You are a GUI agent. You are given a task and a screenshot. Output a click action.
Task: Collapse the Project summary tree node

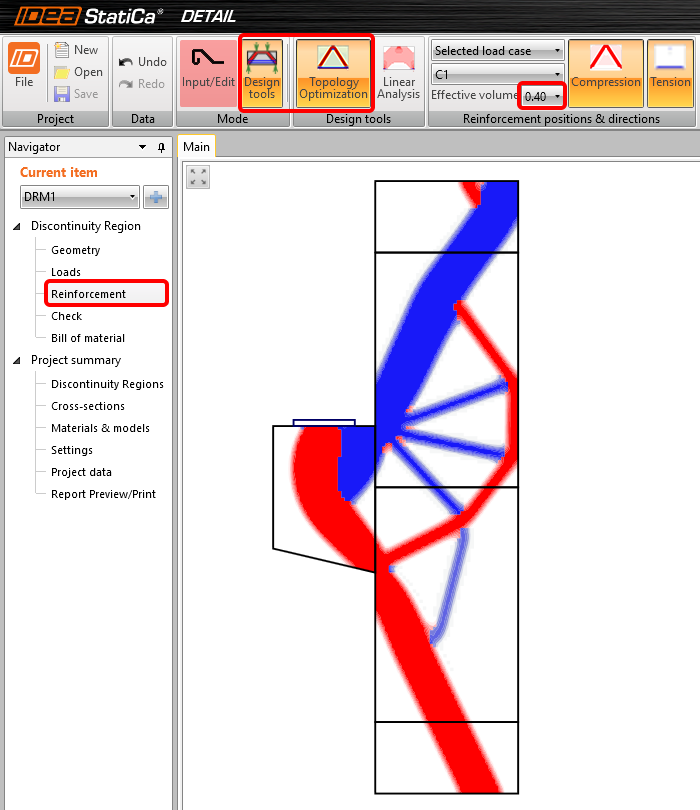point(17,360)
